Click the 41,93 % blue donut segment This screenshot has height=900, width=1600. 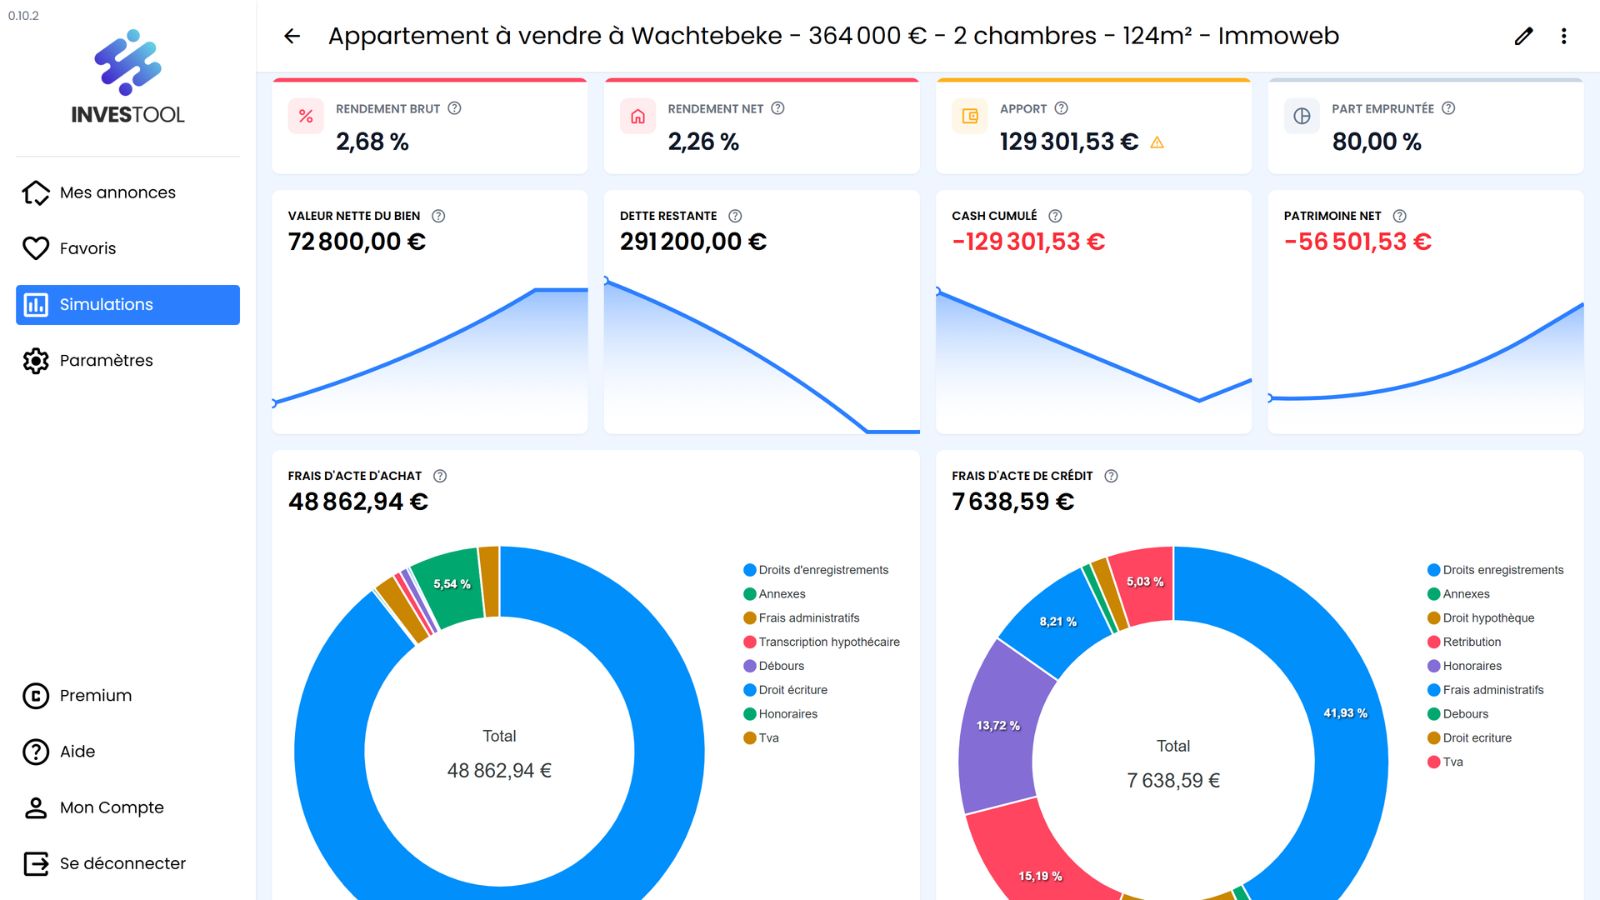click(x=1346, y=713)
